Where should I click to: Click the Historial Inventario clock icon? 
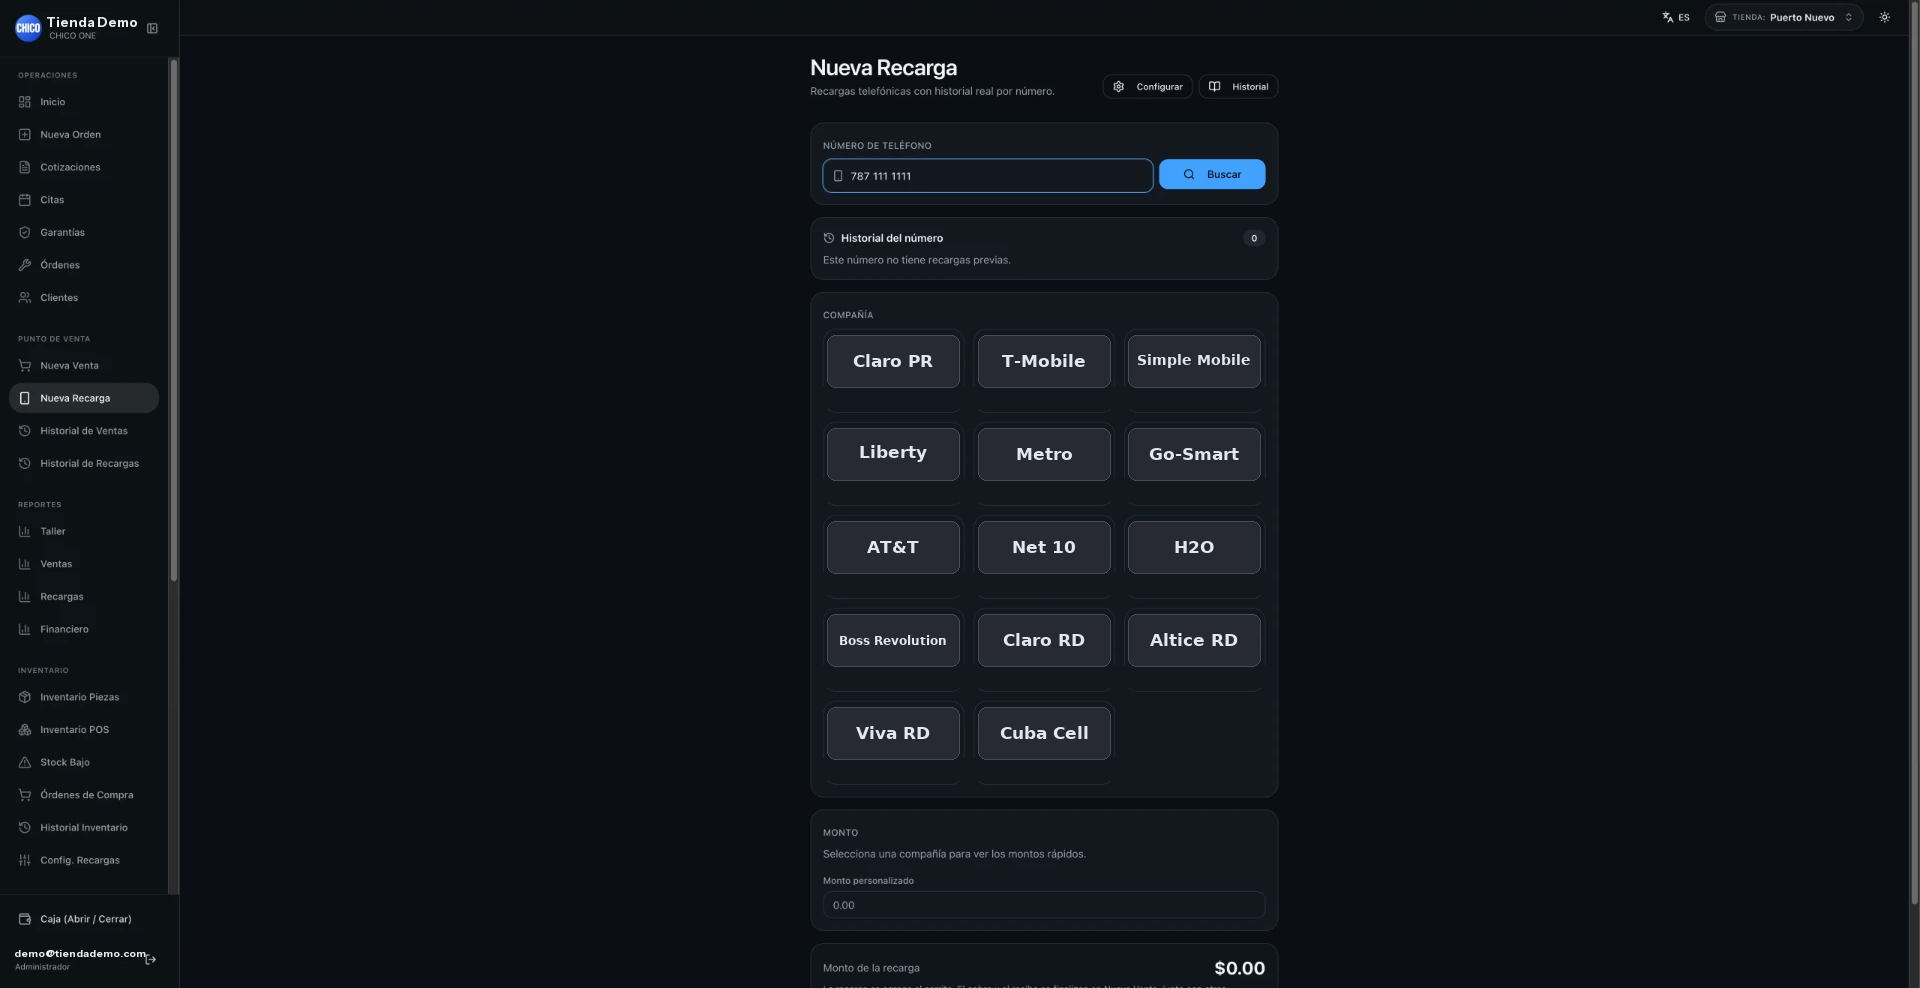tap(25, 828)
